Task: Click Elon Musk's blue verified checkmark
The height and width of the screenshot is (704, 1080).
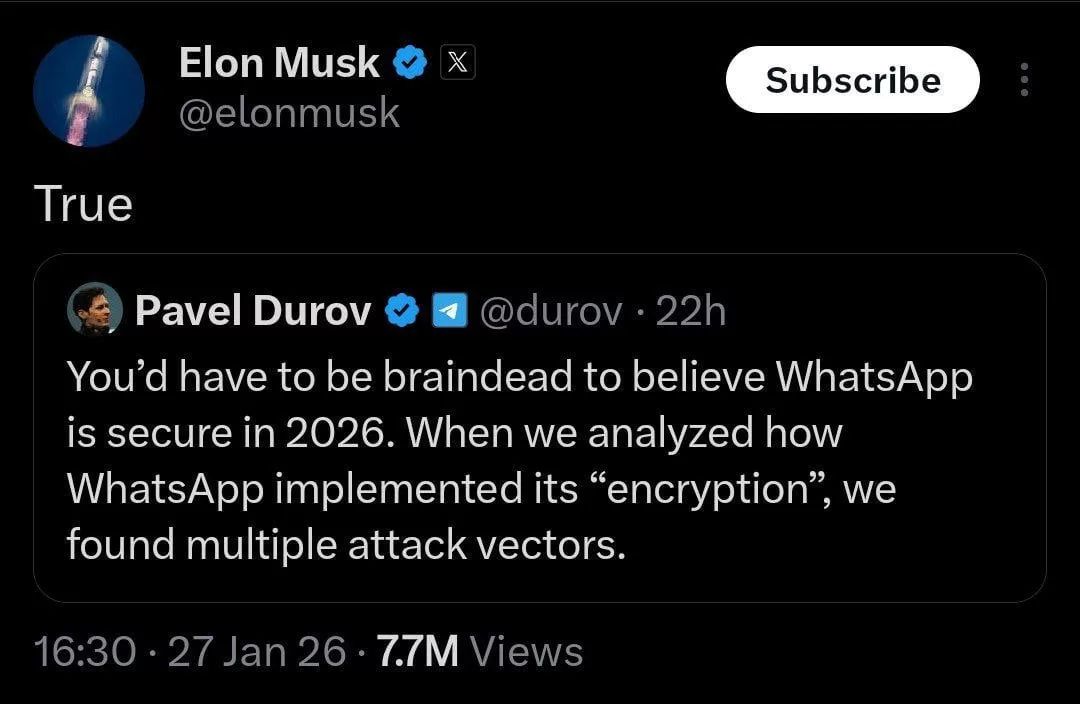Action: click(411, 65)
